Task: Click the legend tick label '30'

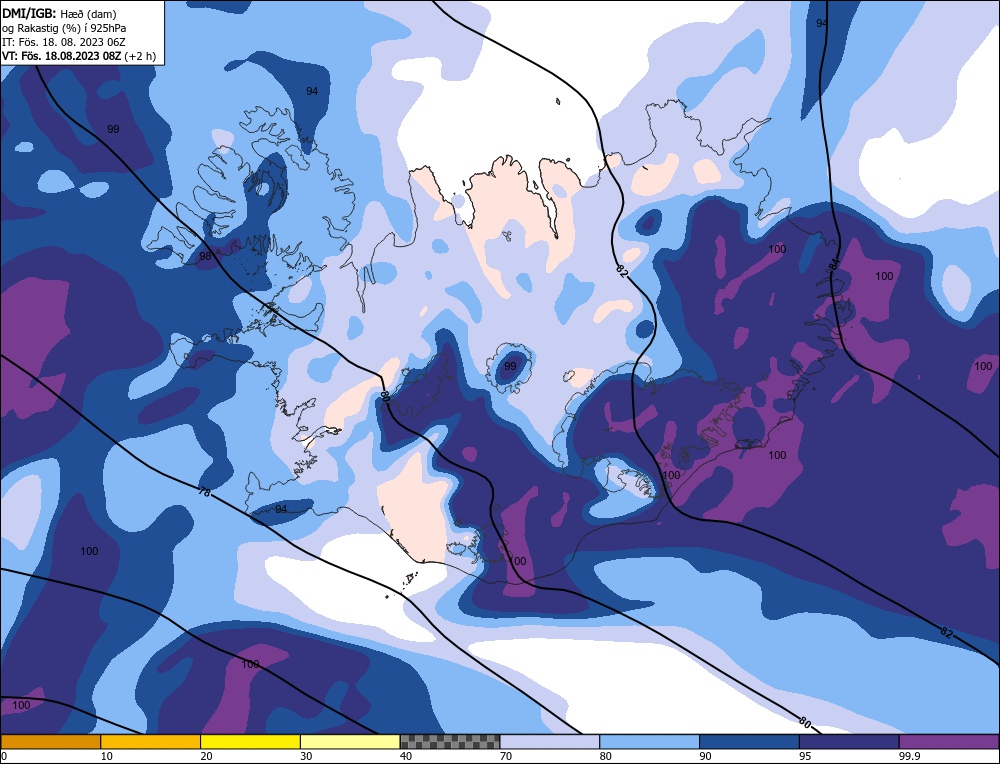Action: [x=306, y=756]
